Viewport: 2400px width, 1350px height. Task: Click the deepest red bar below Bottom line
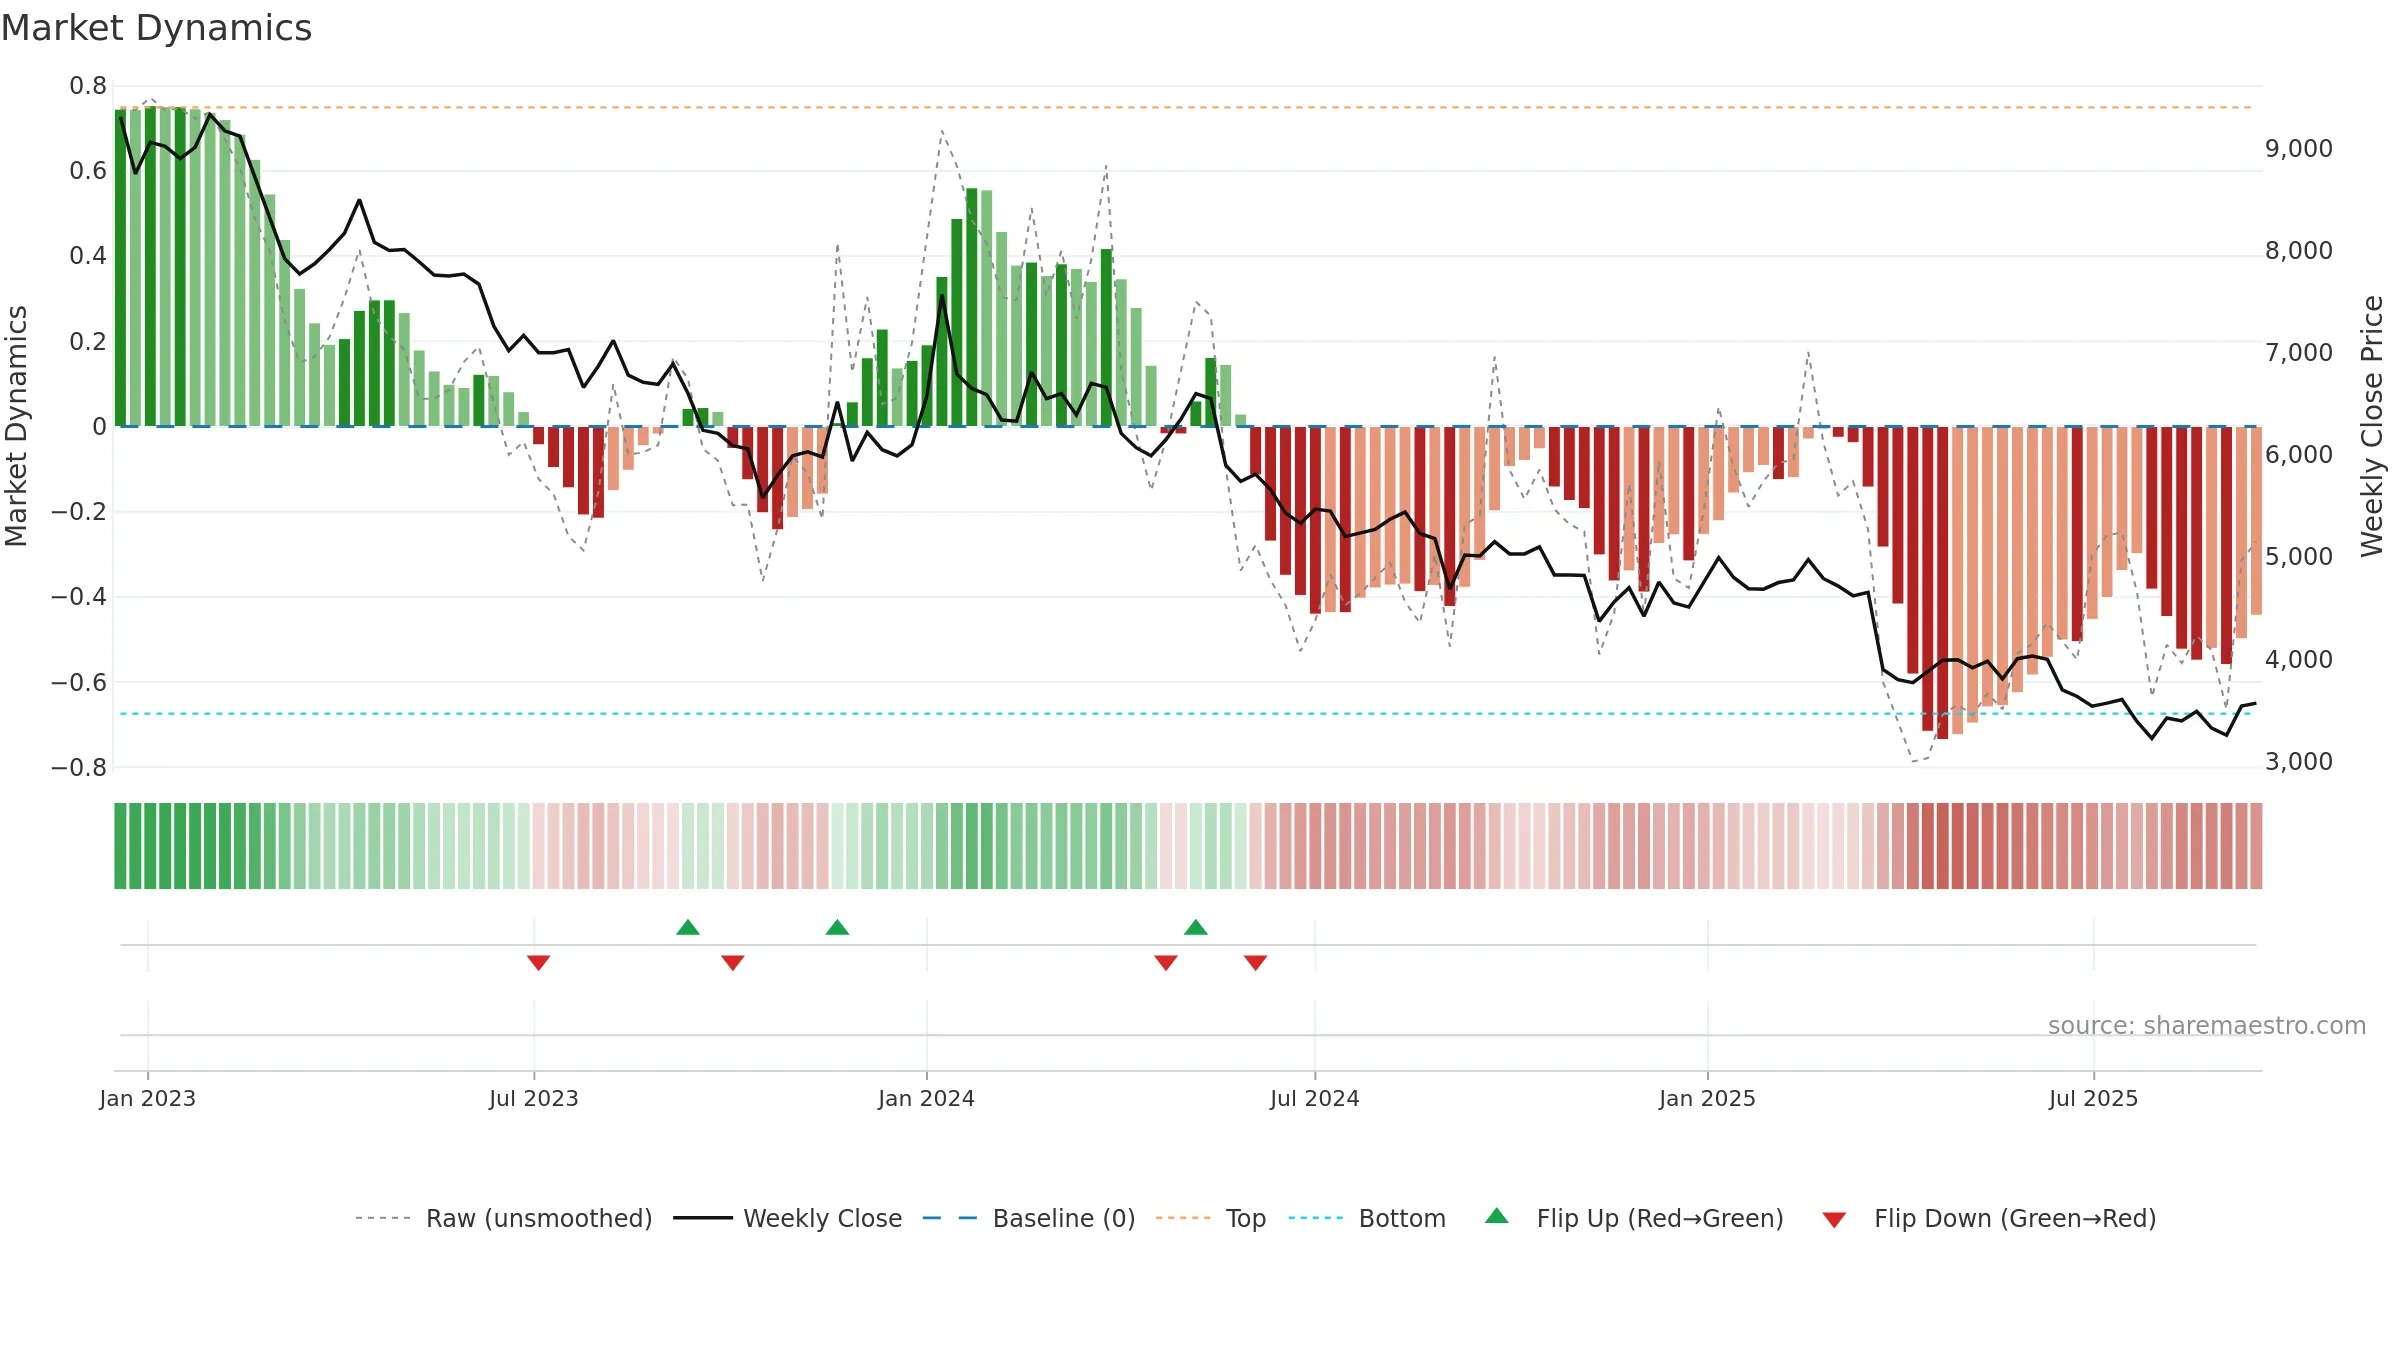[x=1942, y=583]
